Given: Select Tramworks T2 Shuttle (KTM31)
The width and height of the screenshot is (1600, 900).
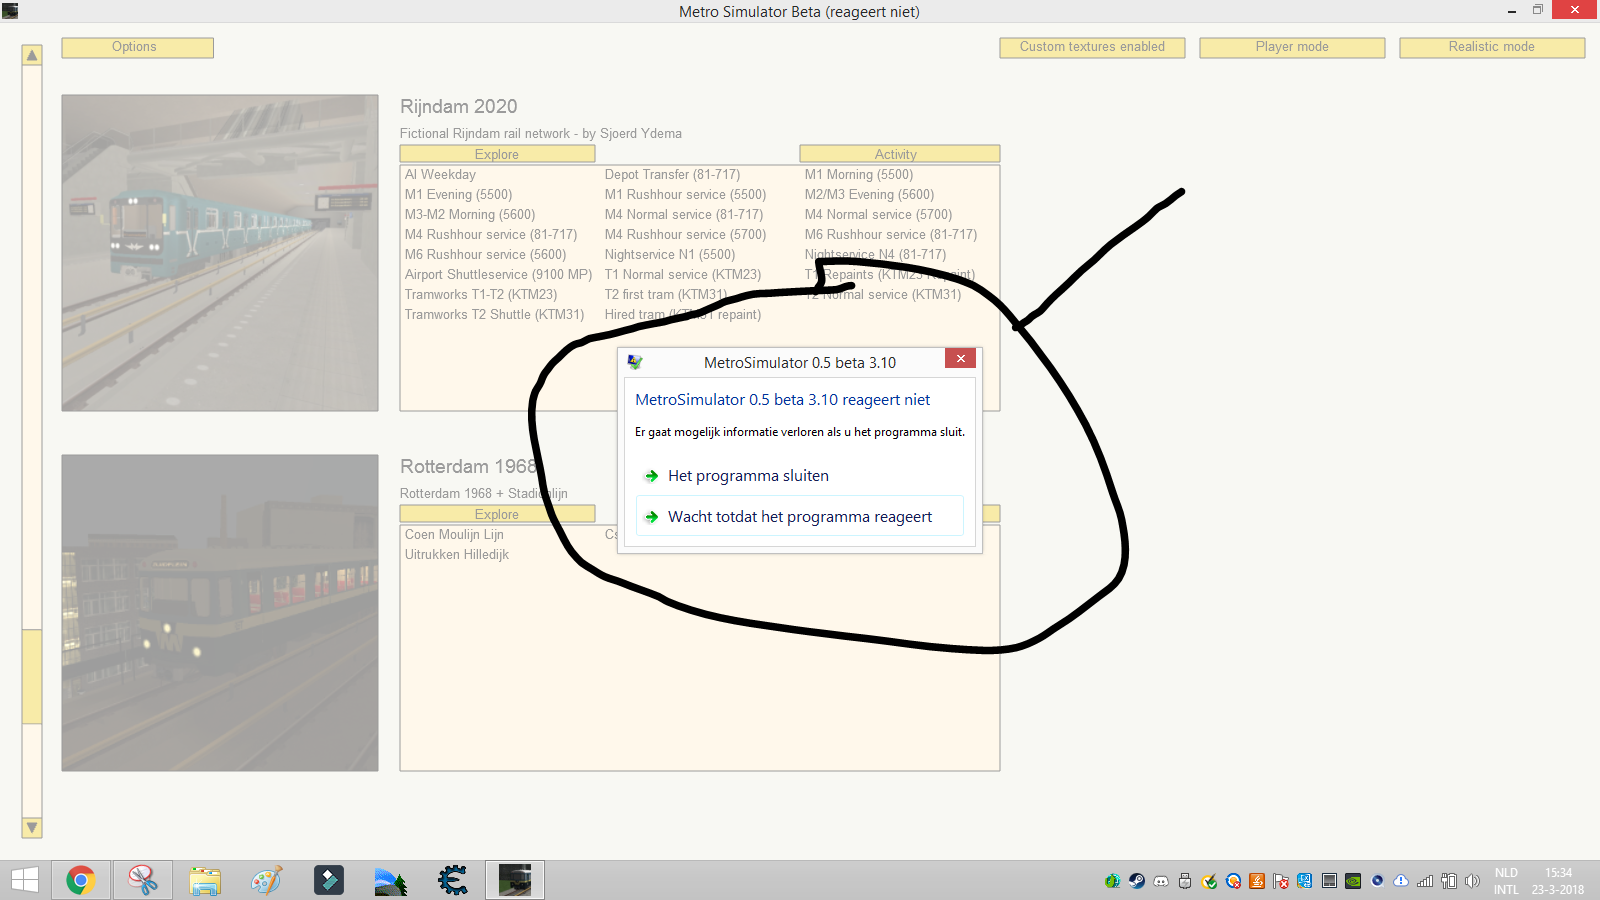Looking at the screenshot, I should [494, 314].
